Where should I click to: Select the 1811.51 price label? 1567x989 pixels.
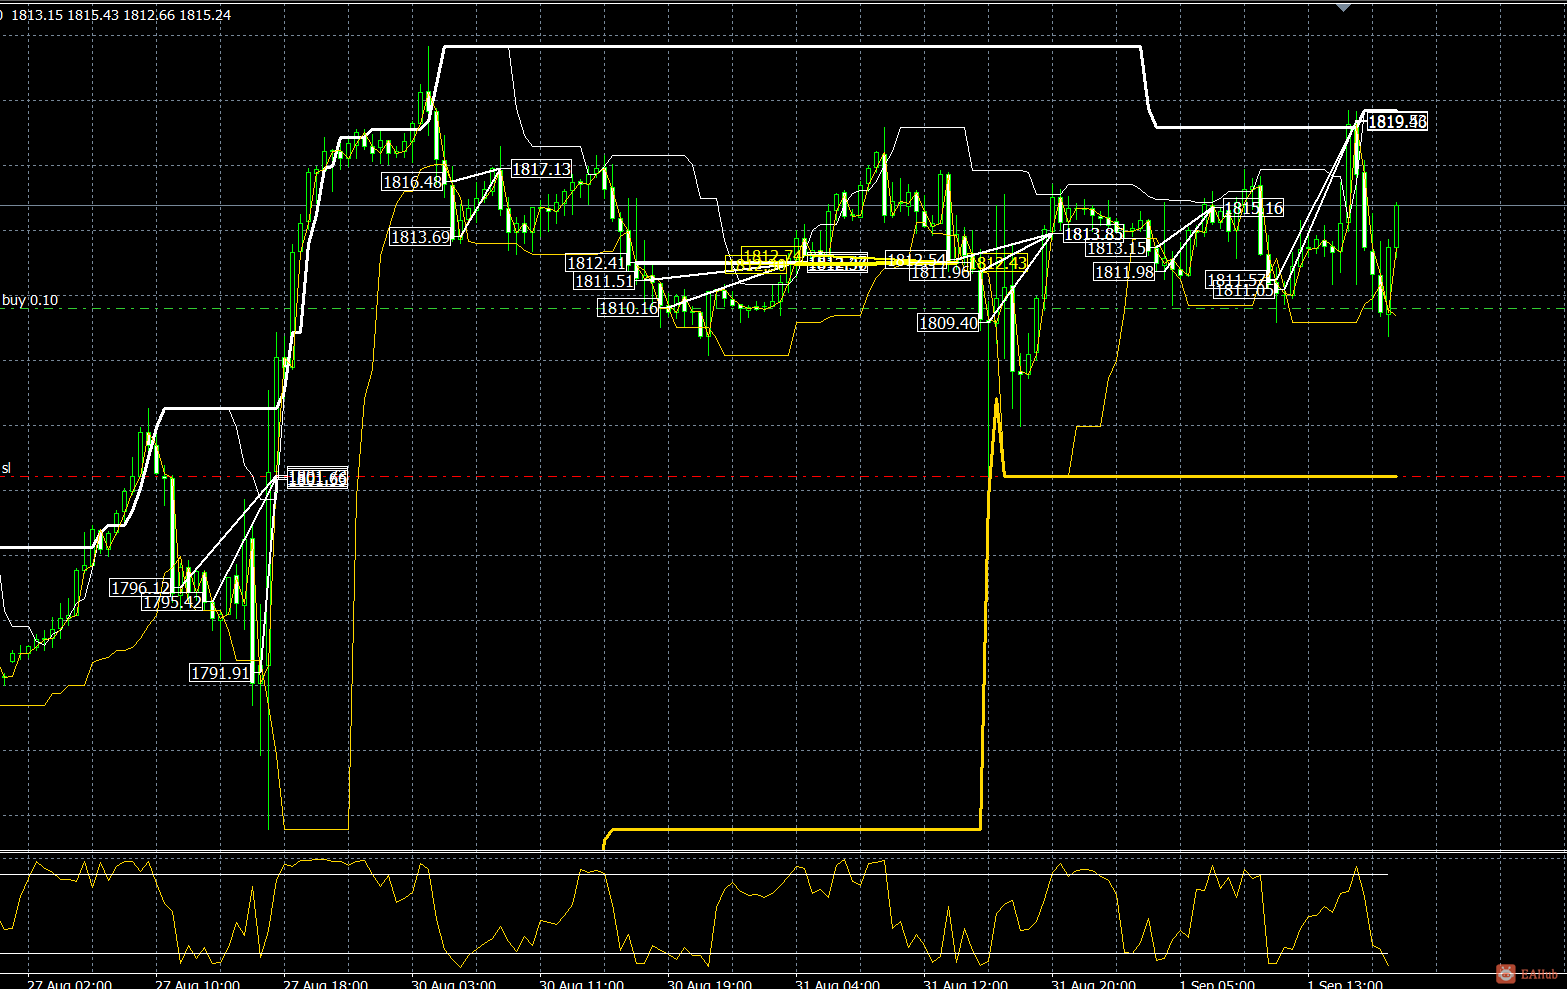click(x=605, y=281)
